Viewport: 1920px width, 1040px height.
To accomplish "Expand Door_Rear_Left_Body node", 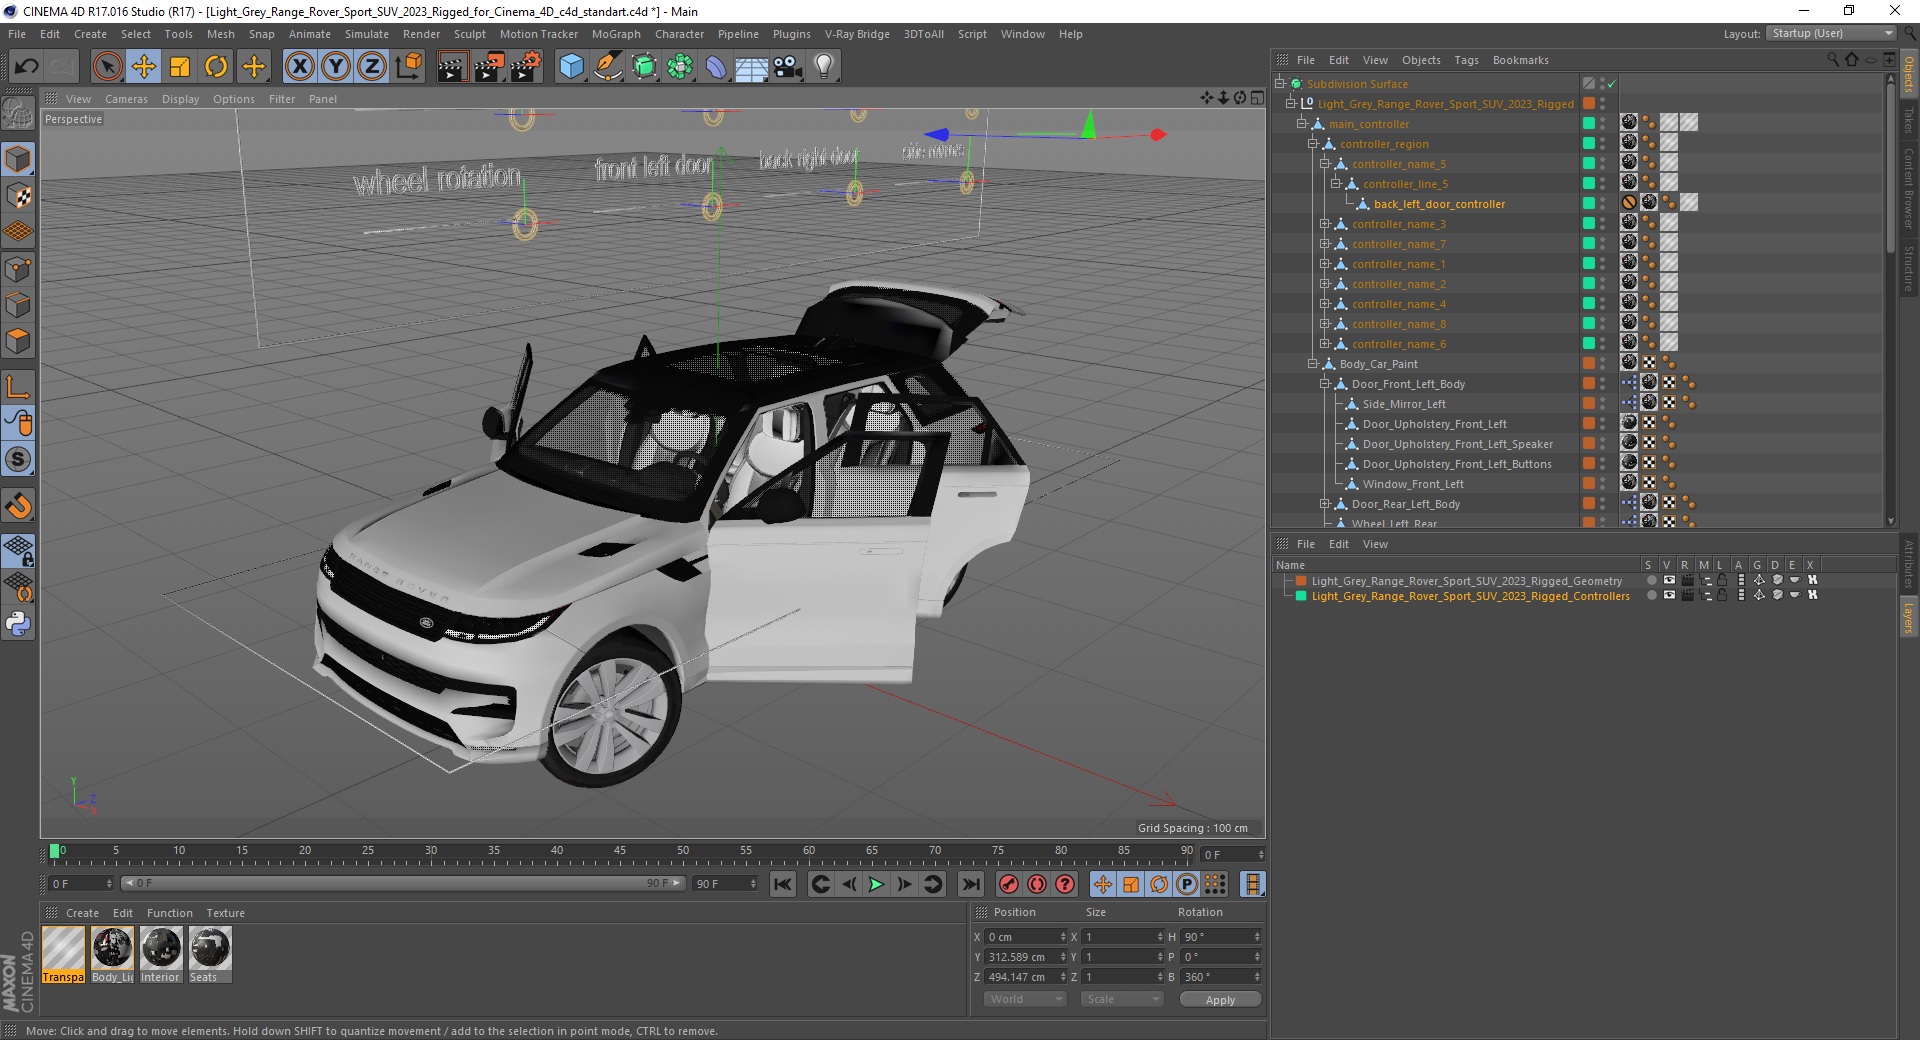I will 1324,504.
